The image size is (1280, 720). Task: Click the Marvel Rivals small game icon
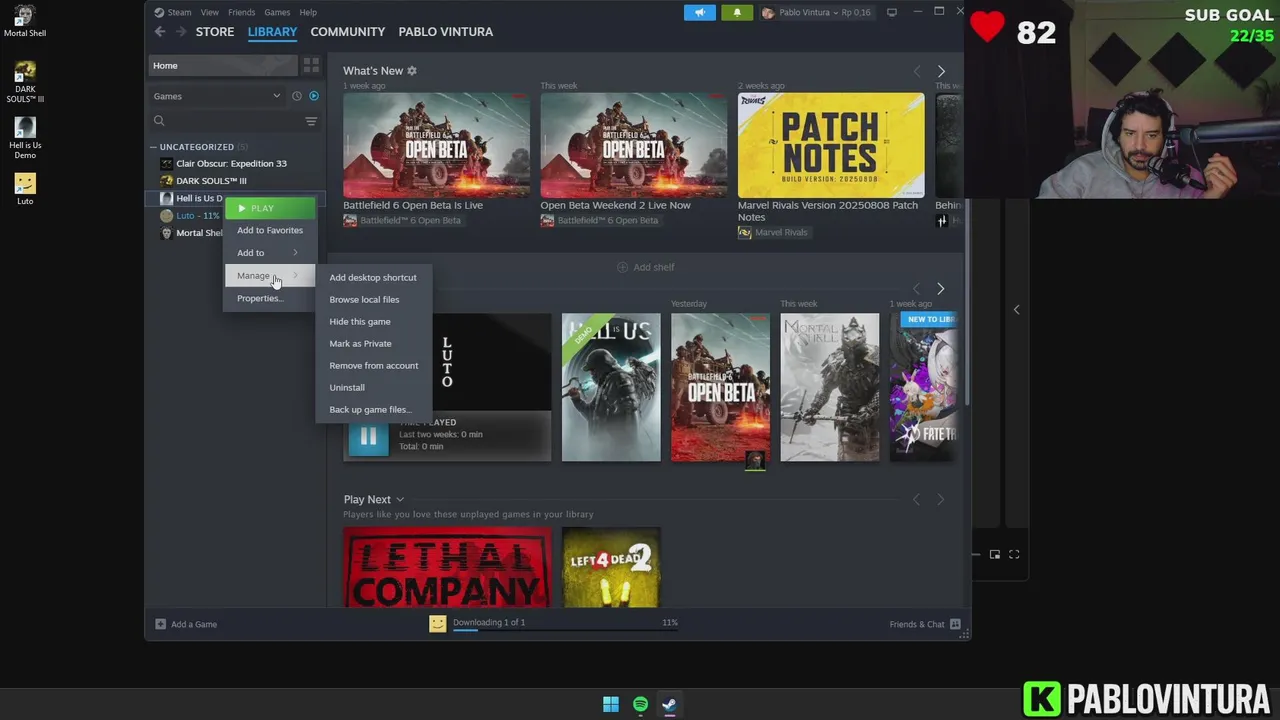pyautogui.click(x=744, y=232)
